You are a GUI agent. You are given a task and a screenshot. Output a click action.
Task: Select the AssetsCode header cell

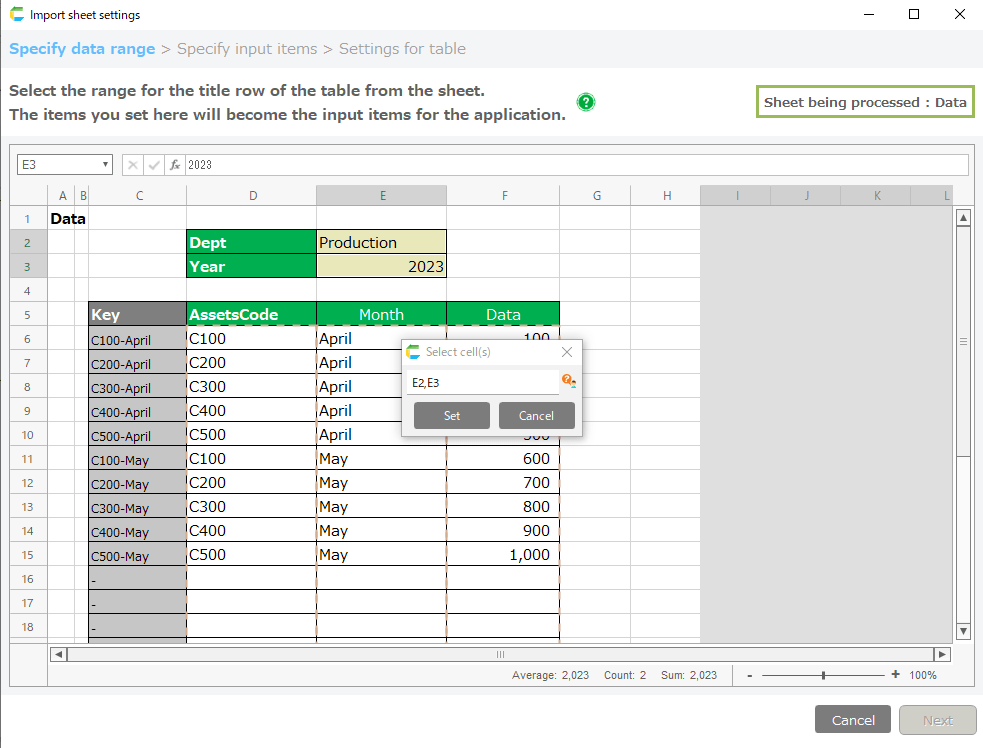tap(251, 314)
